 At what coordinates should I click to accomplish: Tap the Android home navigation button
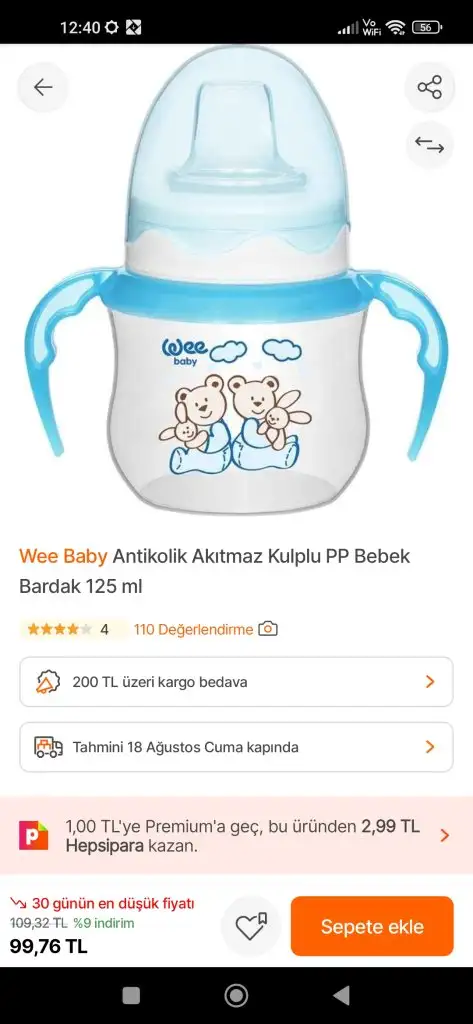click(x=236, y=995)
